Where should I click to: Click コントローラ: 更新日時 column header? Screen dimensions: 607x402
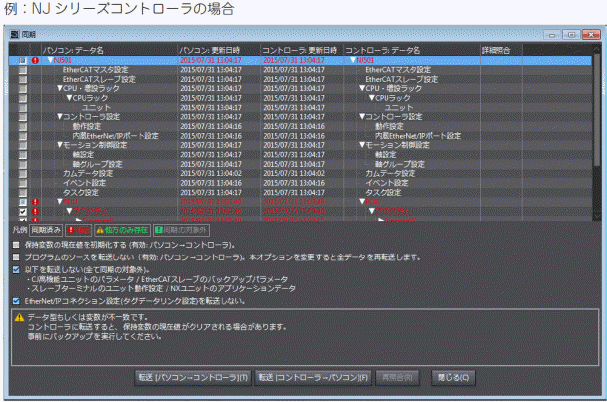[302, 50]
